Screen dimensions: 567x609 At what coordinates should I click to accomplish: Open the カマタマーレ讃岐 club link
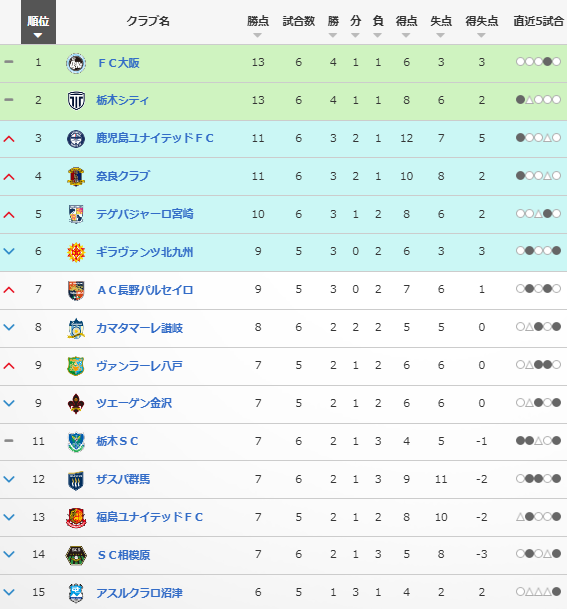tap(139, 328)
